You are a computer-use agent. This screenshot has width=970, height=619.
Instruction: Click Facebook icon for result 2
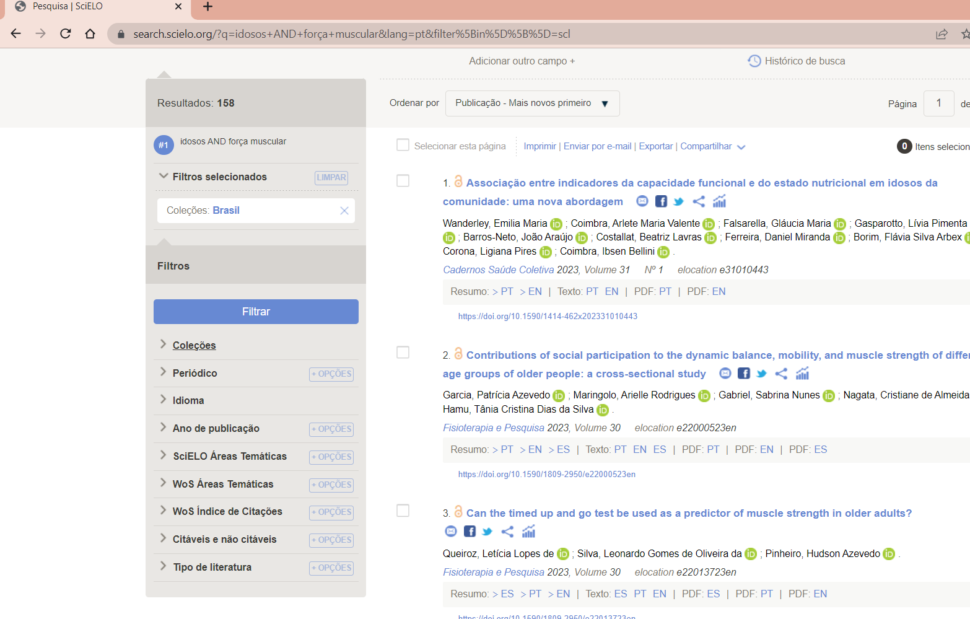(x=744, y=374)
